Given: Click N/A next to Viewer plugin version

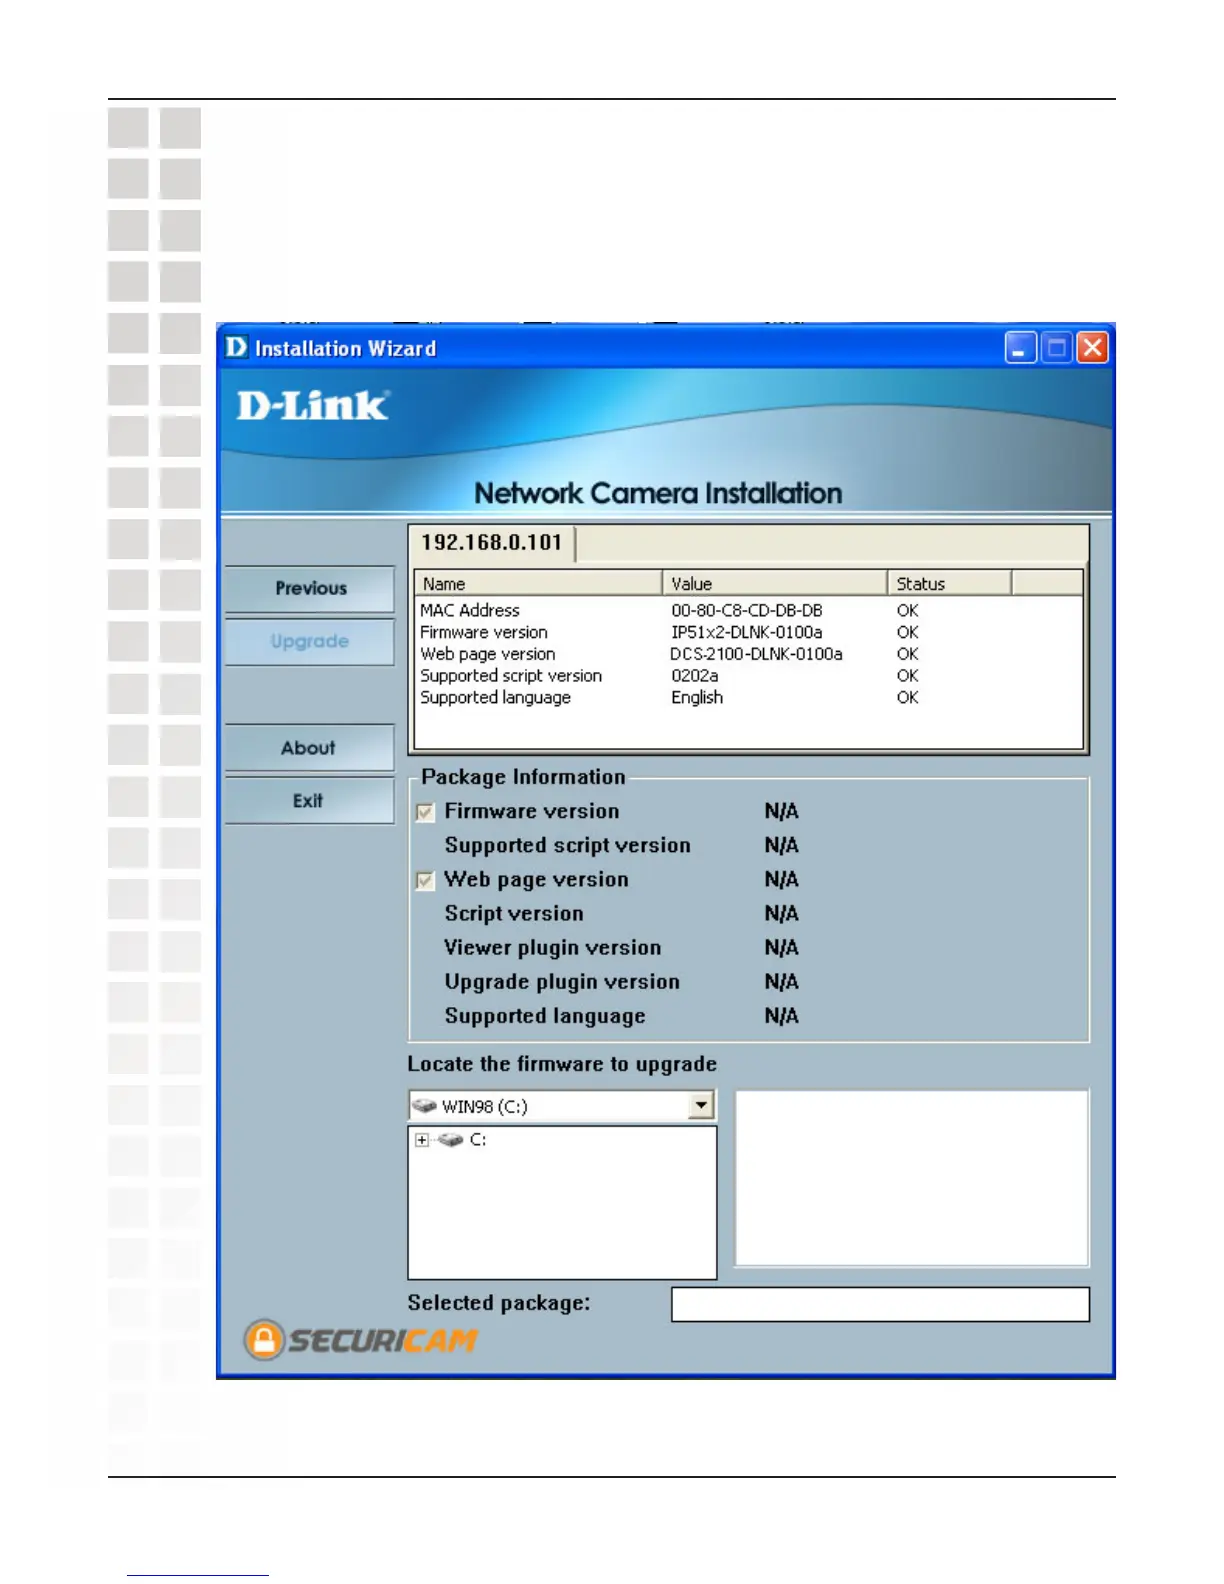Looking at the screenshot, I should coord(782,948).
